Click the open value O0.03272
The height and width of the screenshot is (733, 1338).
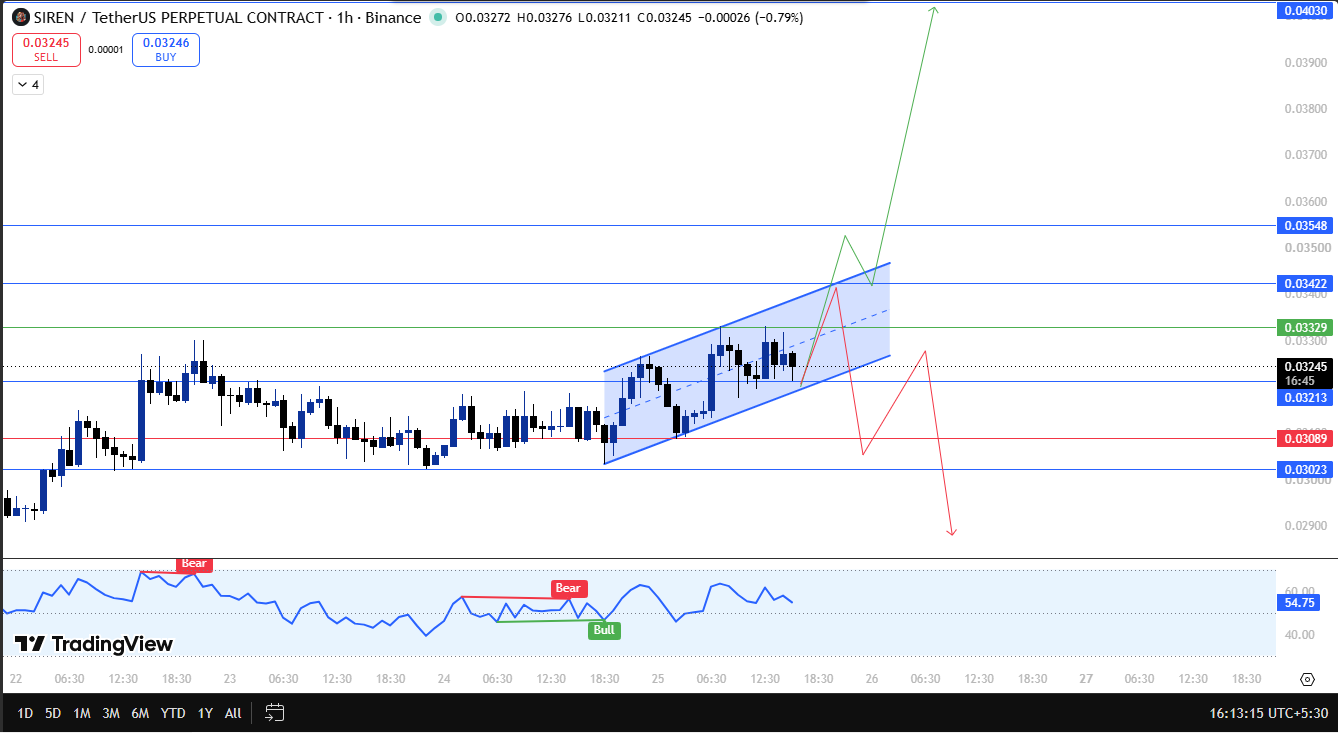pyautogui.click(x=482, y=18)
